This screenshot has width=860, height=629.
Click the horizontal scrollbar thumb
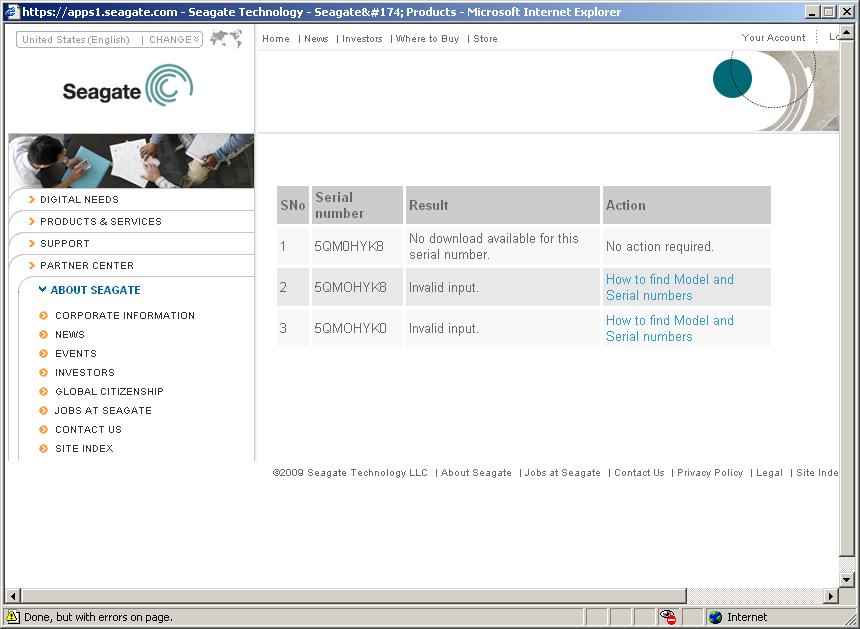click(353, 596)
